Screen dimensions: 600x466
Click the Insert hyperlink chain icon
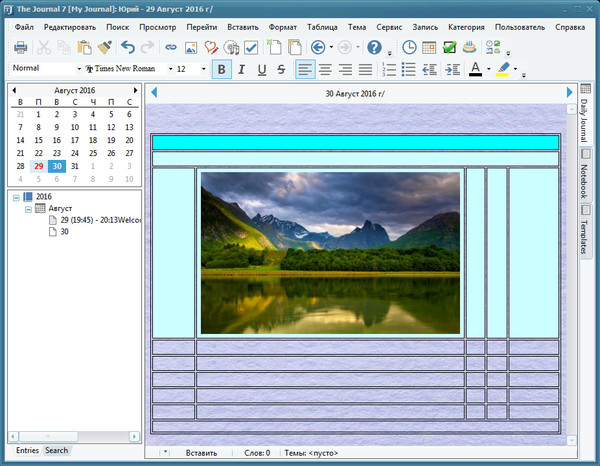click(x=170, y=47)
